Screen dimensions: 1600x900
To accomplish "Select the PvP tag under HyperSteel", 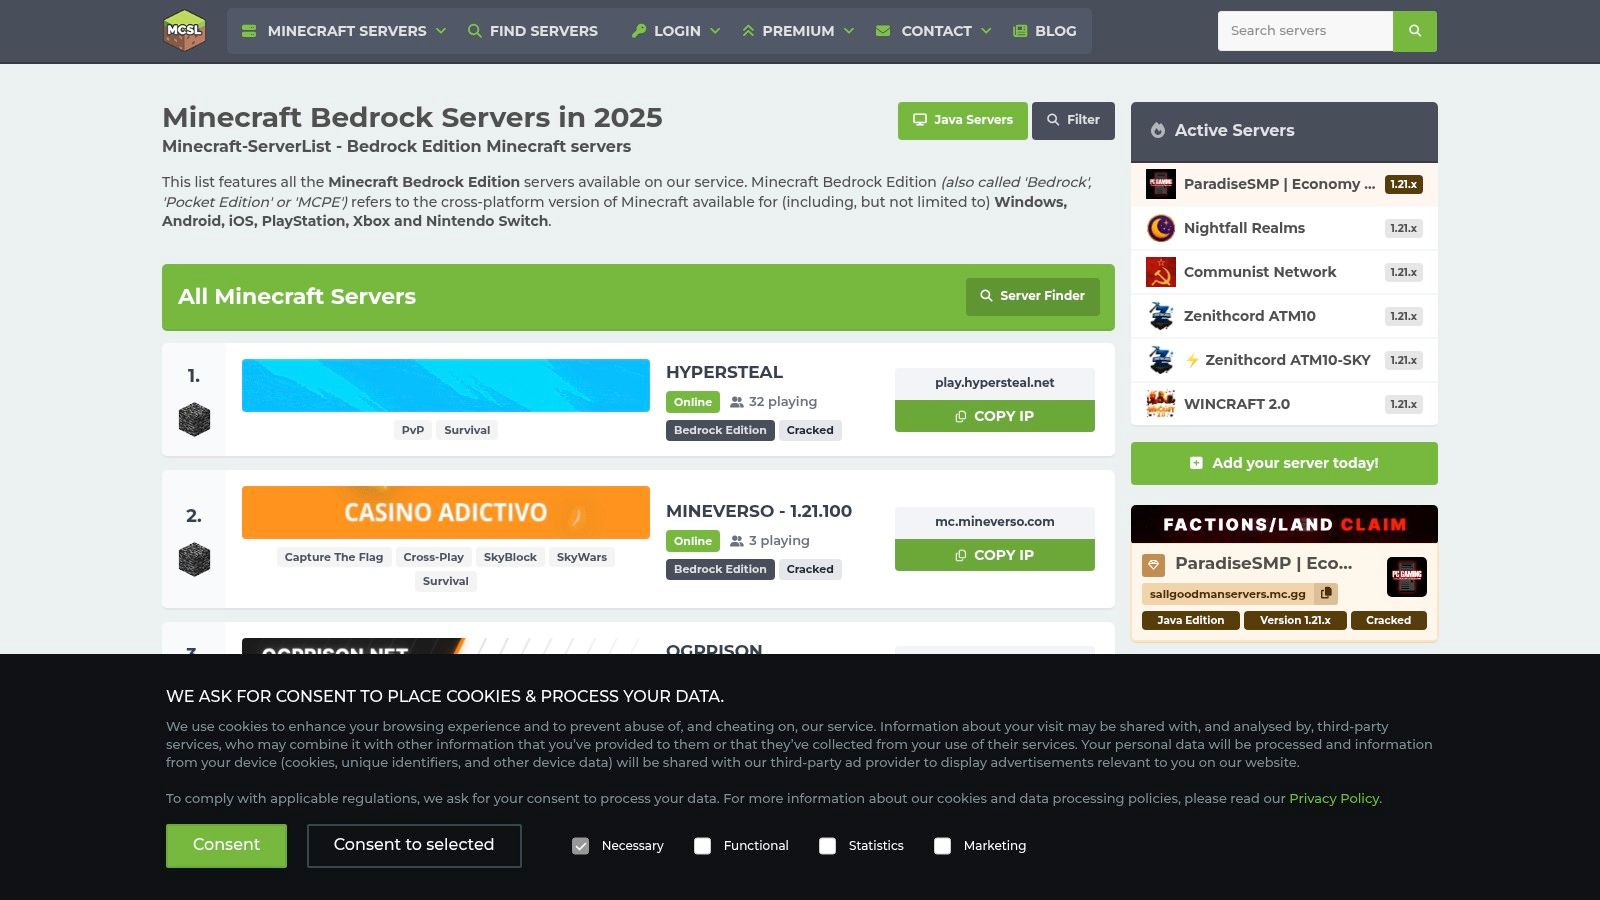I will 413,430.
